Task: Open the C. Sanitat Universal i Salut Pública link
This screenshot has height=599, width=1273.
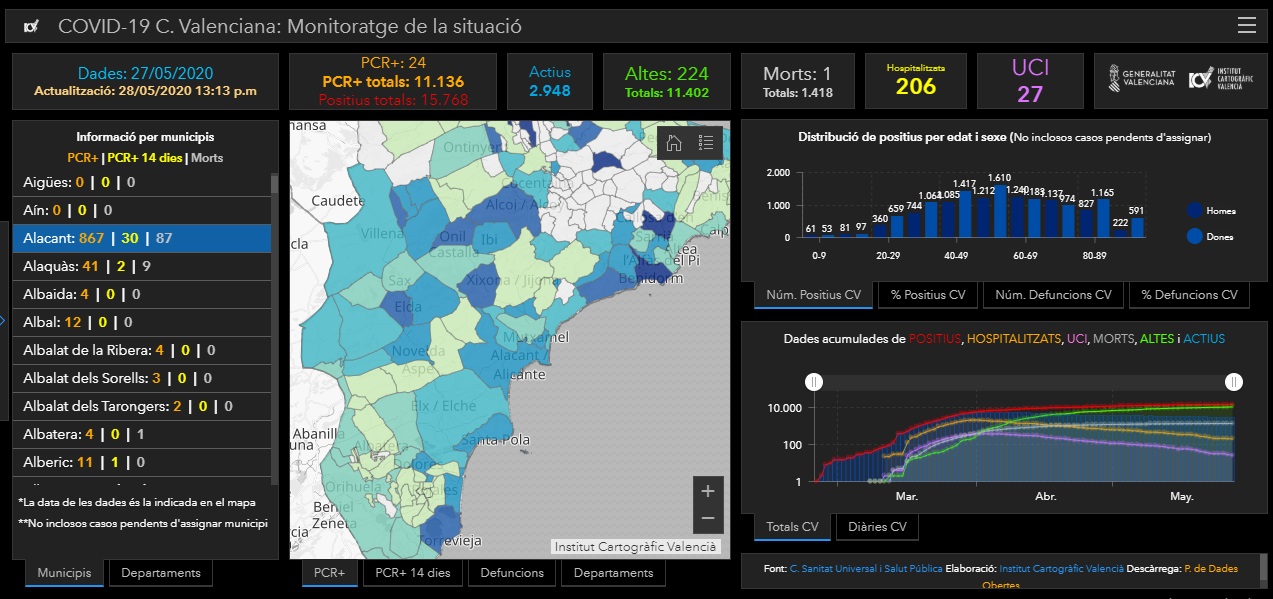Action: [x=865, y=569]
